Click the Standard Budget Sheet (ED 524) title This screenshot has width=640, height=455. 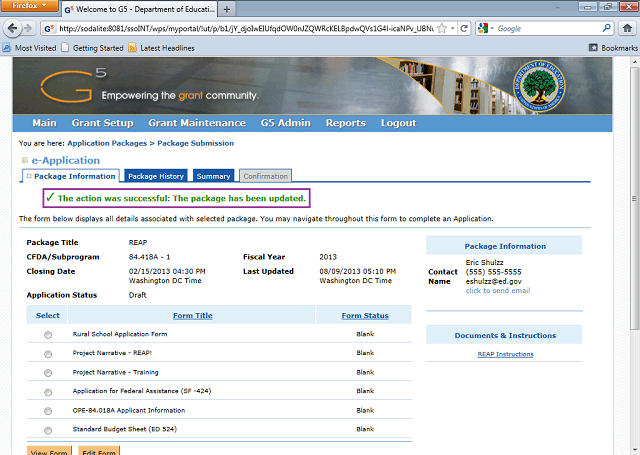(124, 429)
